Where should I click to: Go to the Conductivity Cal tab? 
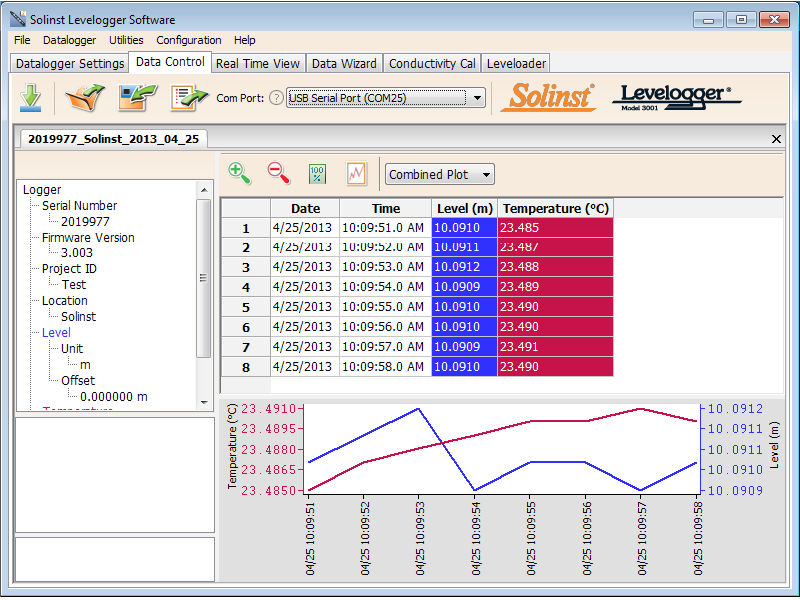pos(432,63)
